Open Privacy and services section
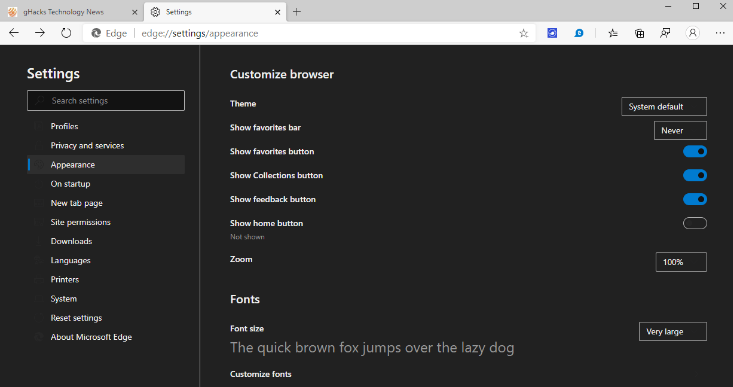Image resolution: width=733 pixels, height=387 pixels. pos(106,145)
